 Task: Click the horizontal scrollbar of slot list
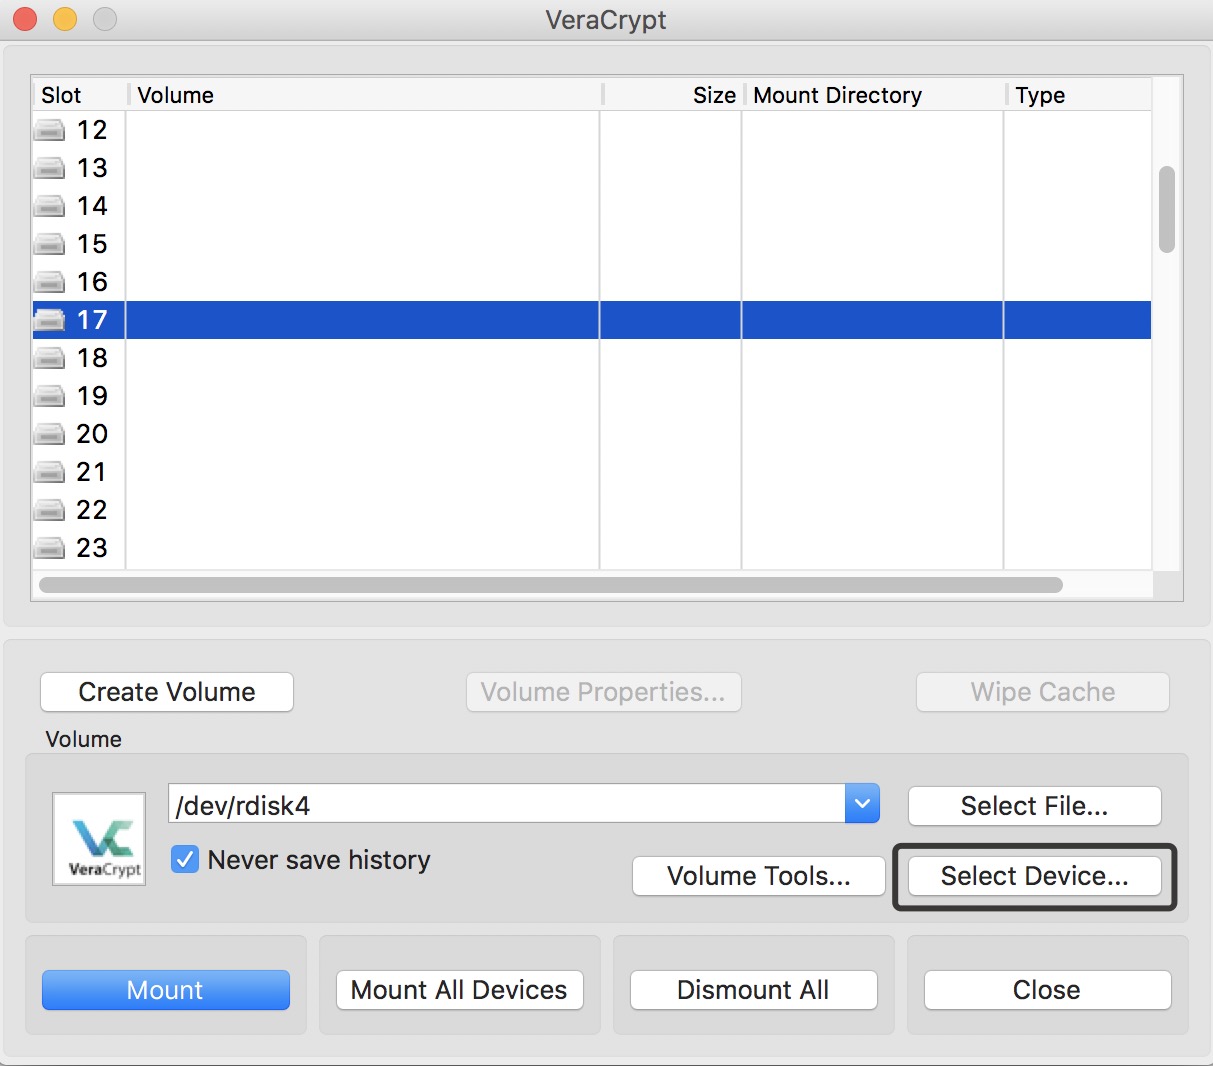click(x=551, y=585)
